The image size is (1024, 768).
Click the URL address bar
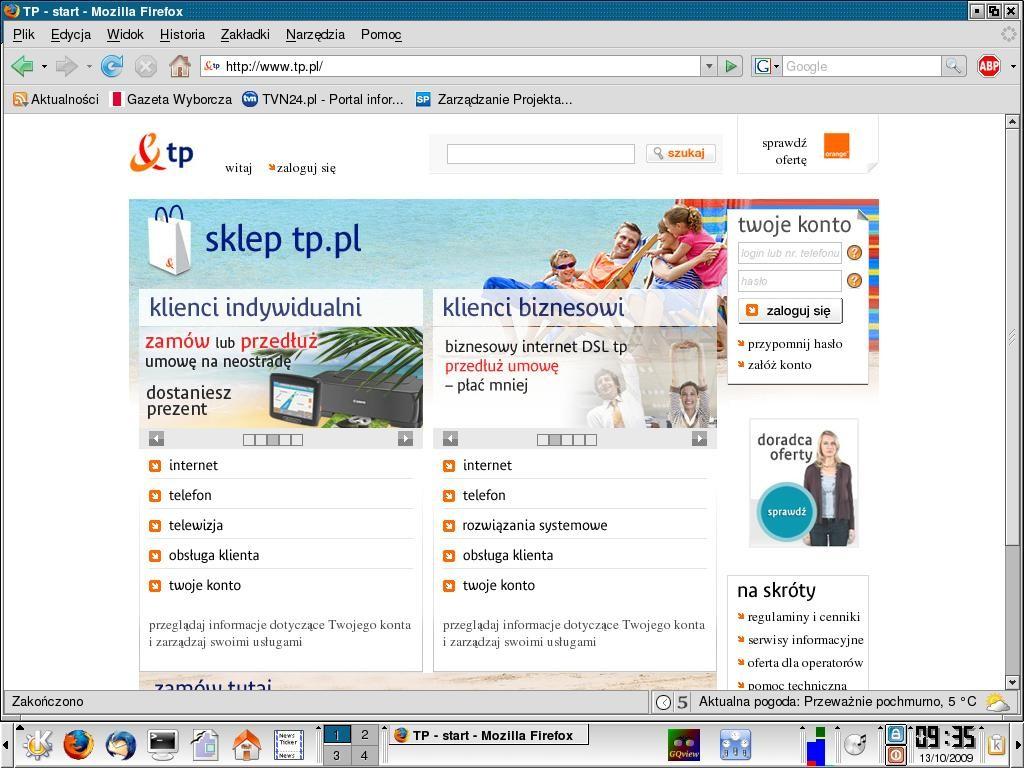click(x=451, y=66)
